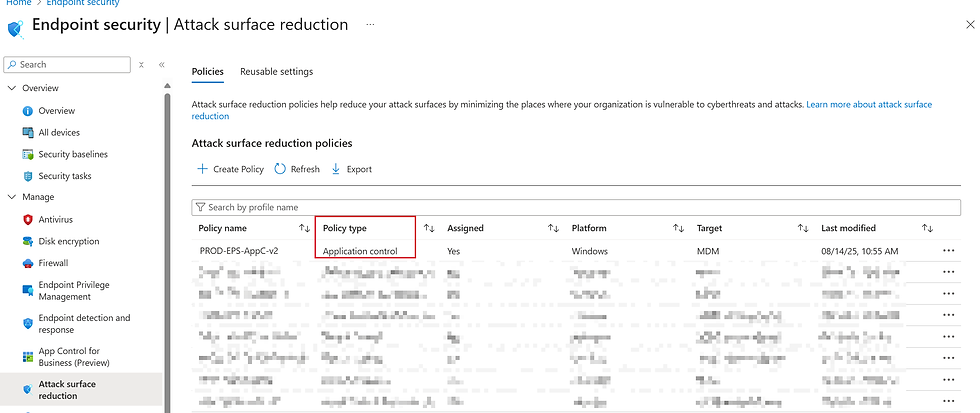Open Firewall in sidebar

pyautogui.click(x=52, y=263)
